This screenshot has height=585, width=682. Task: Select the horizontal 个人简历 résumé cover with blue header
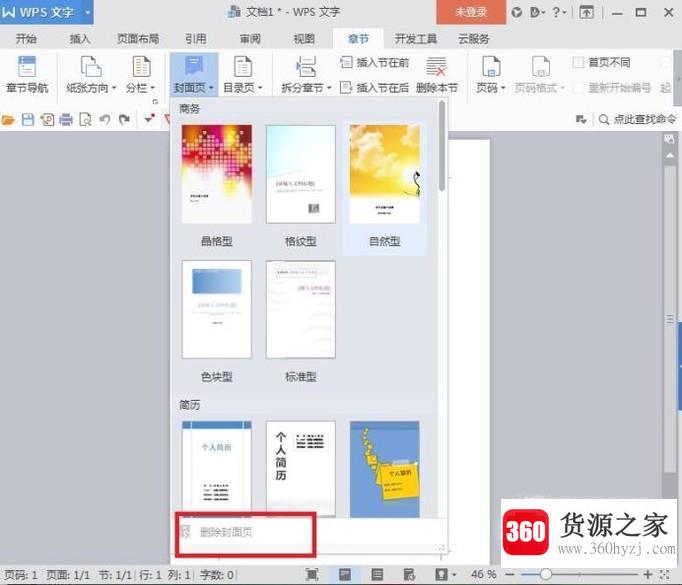click(217, 468)
